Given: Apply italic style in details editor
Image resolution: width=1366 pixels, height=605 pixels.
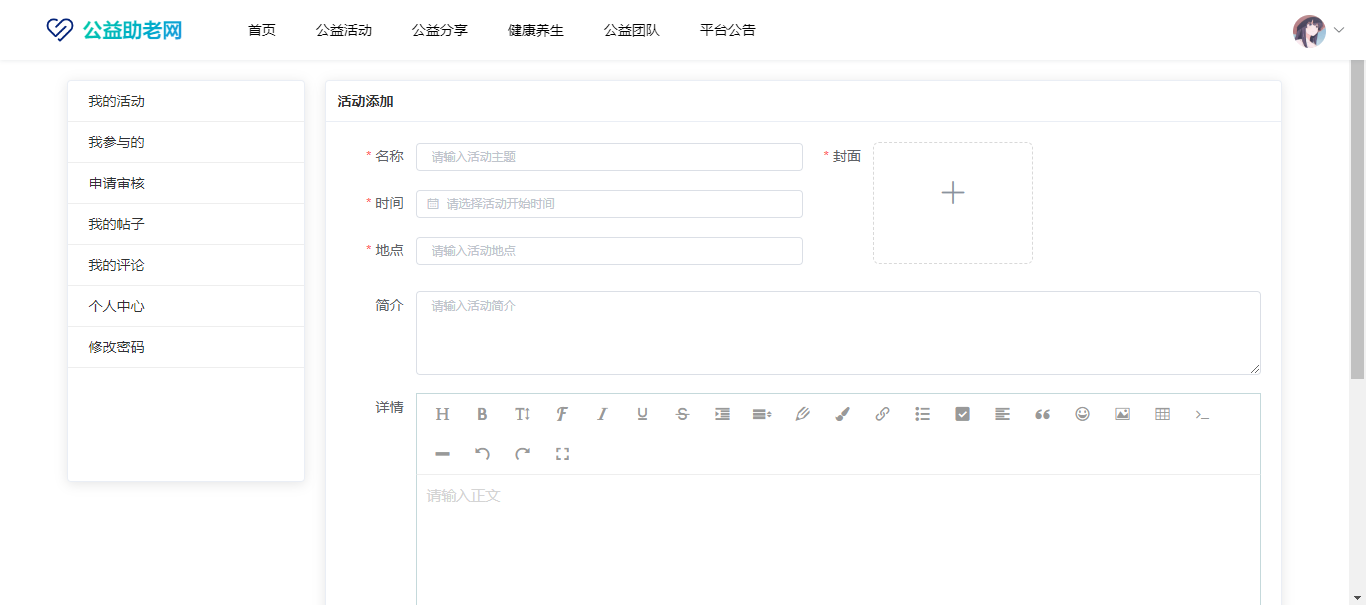Looking at the screenshot, I should click(x=602, y=414).
